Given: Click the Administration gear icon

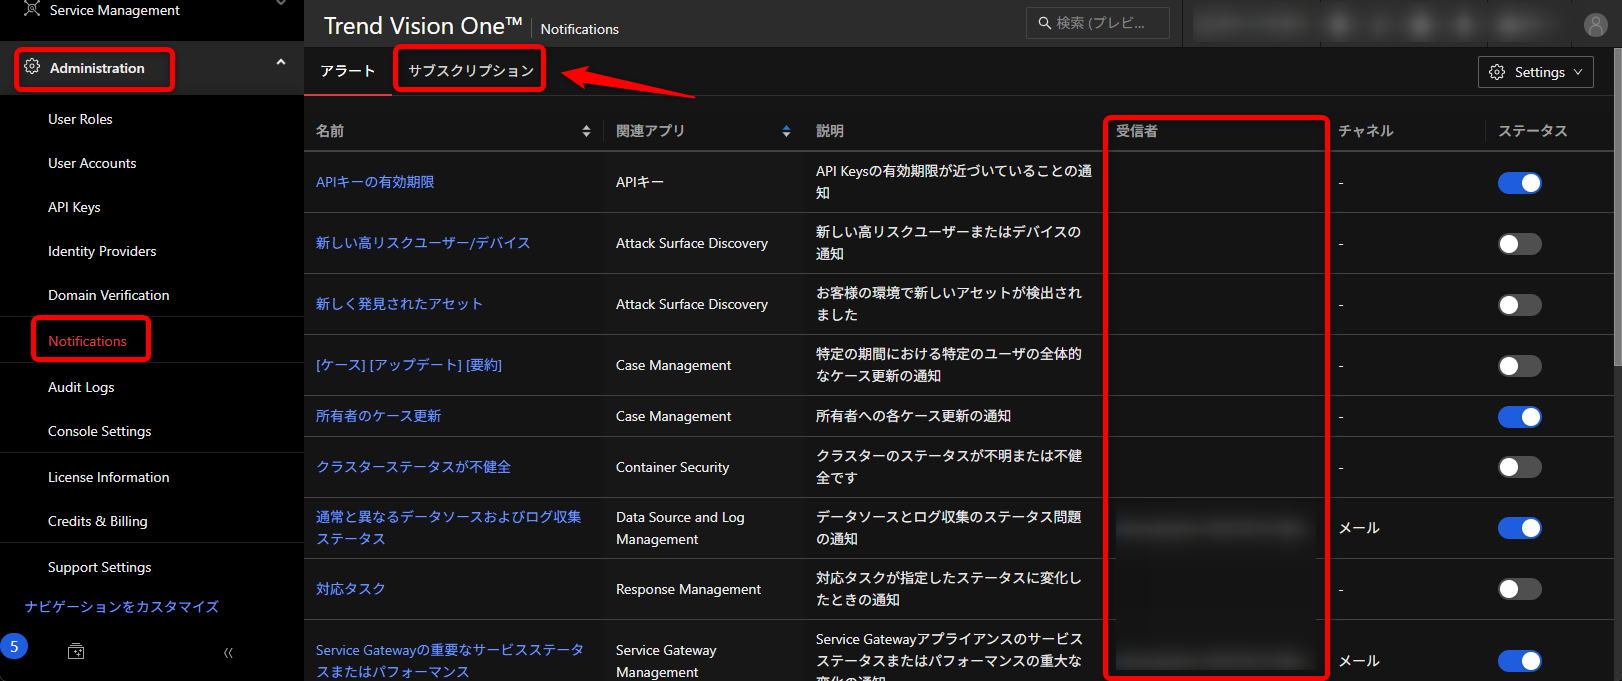Looking at the screenshot, I should tap(32, 67).
